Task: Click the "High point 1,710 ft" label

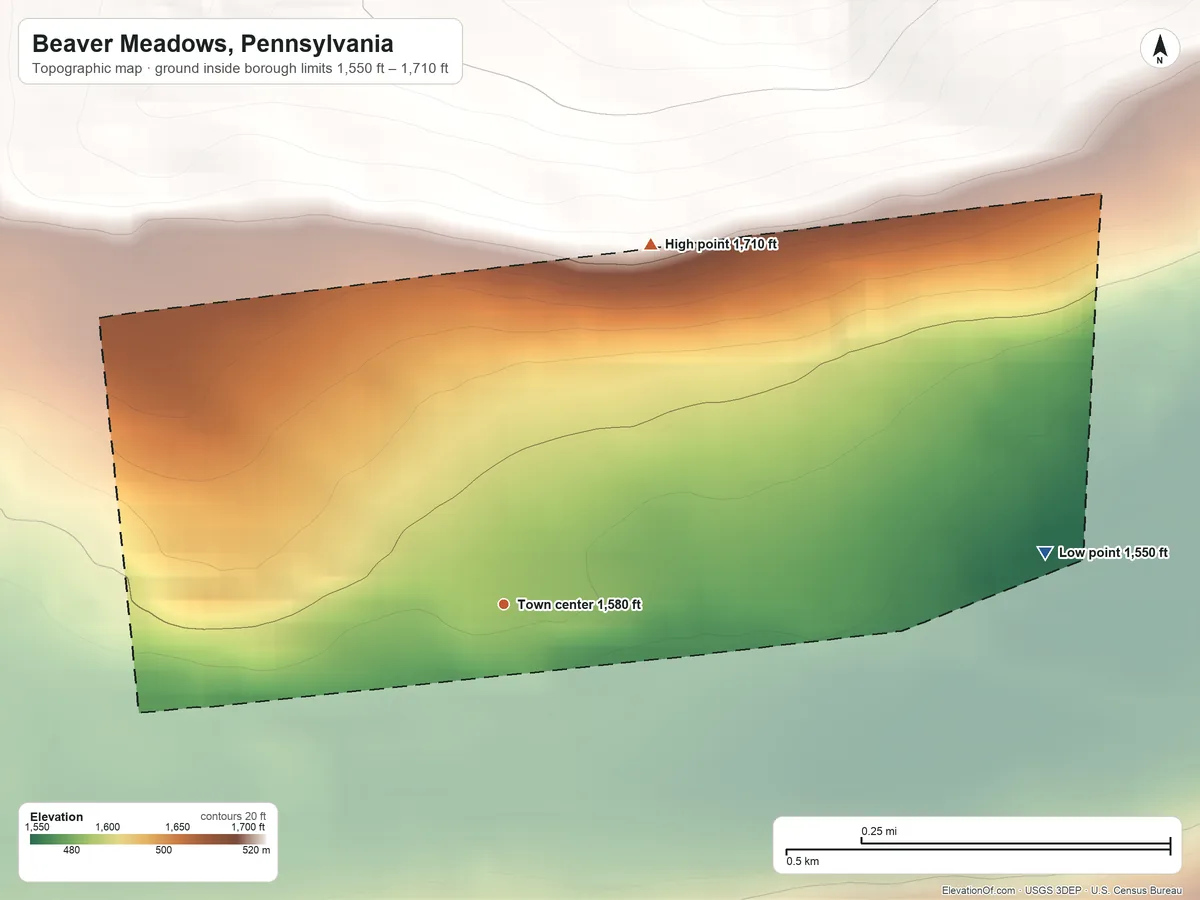Action: click(x=721, y=244)
